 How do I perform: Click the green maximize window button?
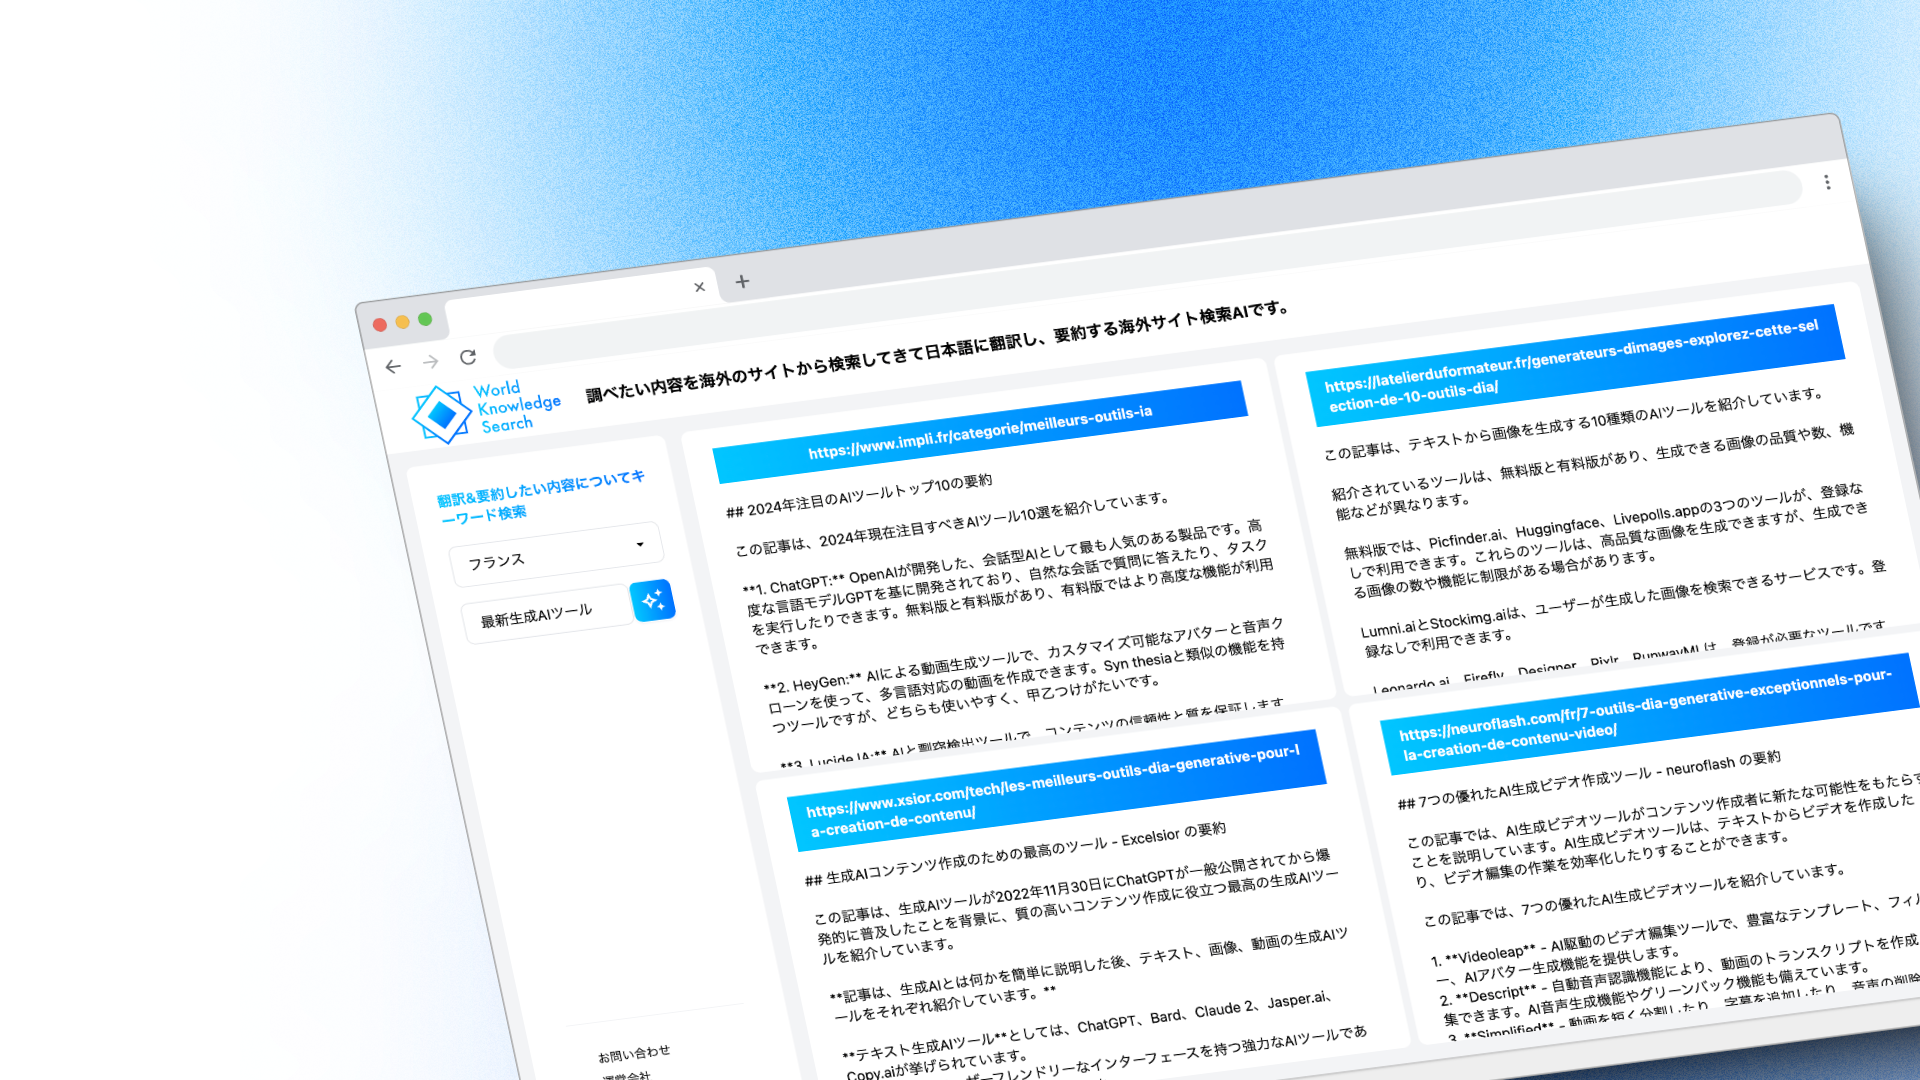(x=425, y=319)
